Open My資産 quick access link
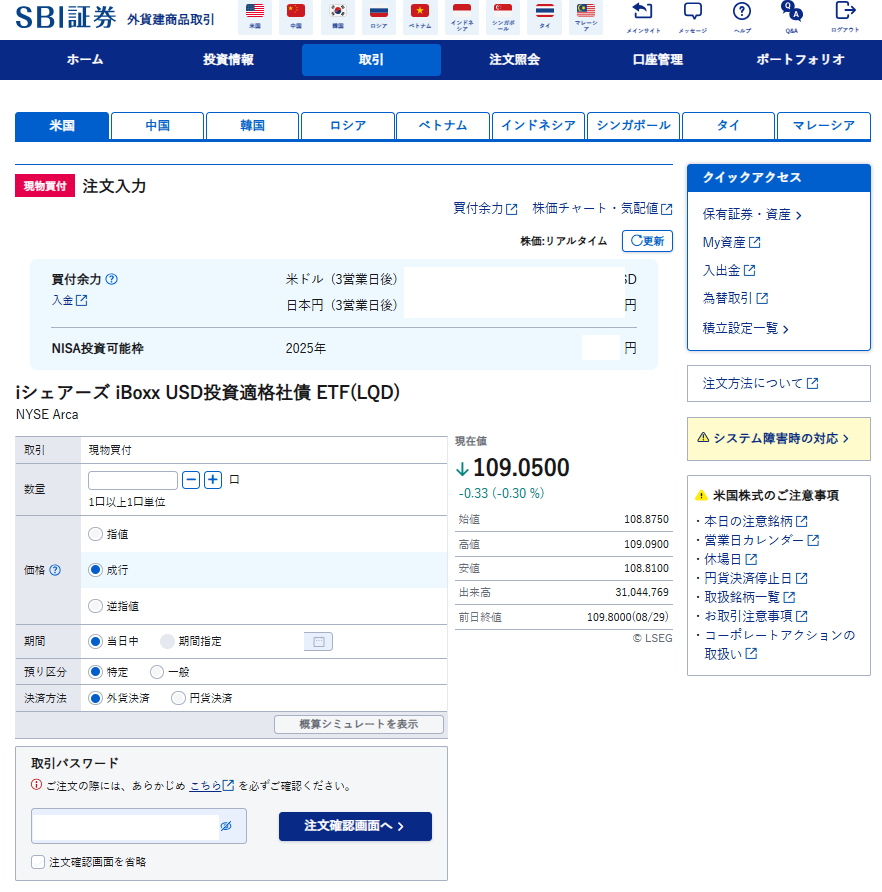The height and width of the screenshot is (892, 882). (731, 243)
